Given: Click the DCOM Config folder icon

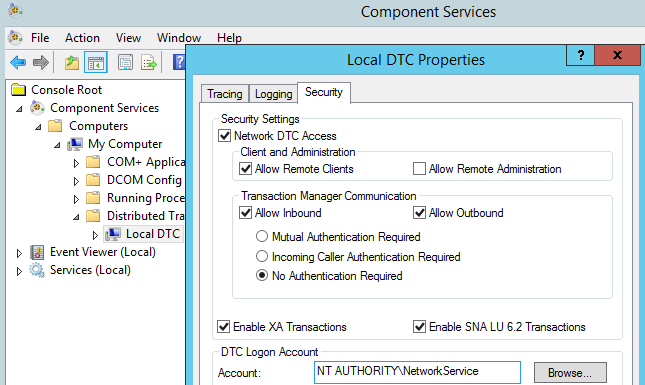Looking at the screenshot, I should 93,180.
